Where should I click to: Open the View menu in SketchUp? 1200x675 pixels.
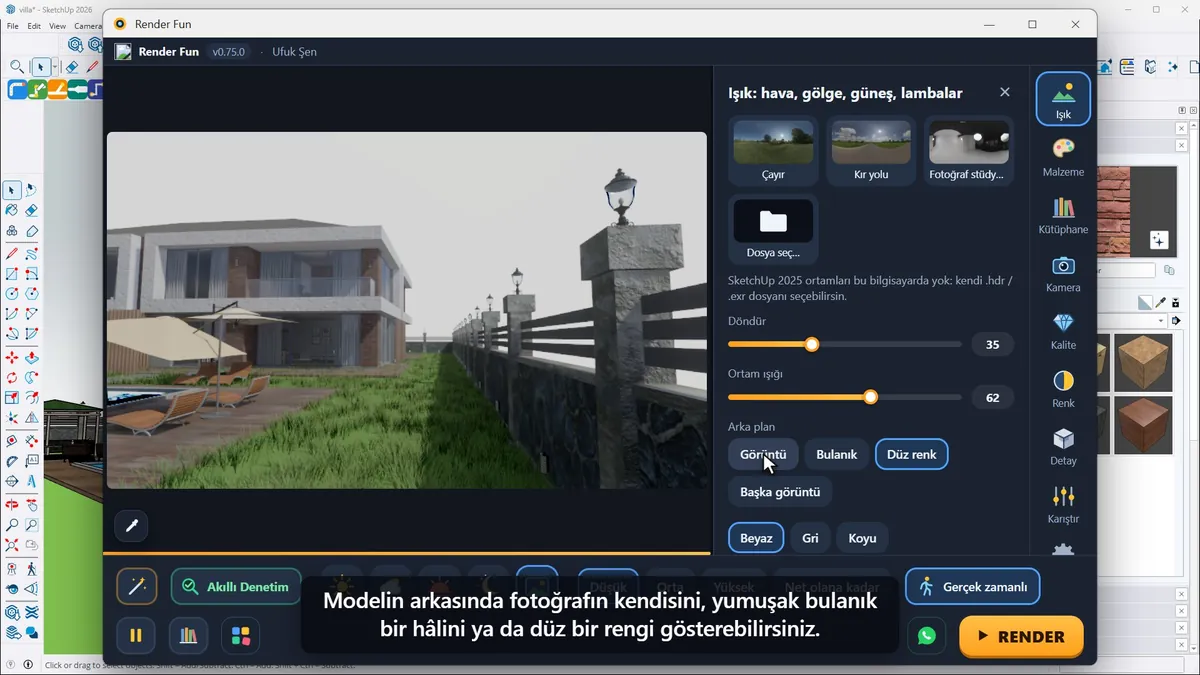tap(57, 26)
